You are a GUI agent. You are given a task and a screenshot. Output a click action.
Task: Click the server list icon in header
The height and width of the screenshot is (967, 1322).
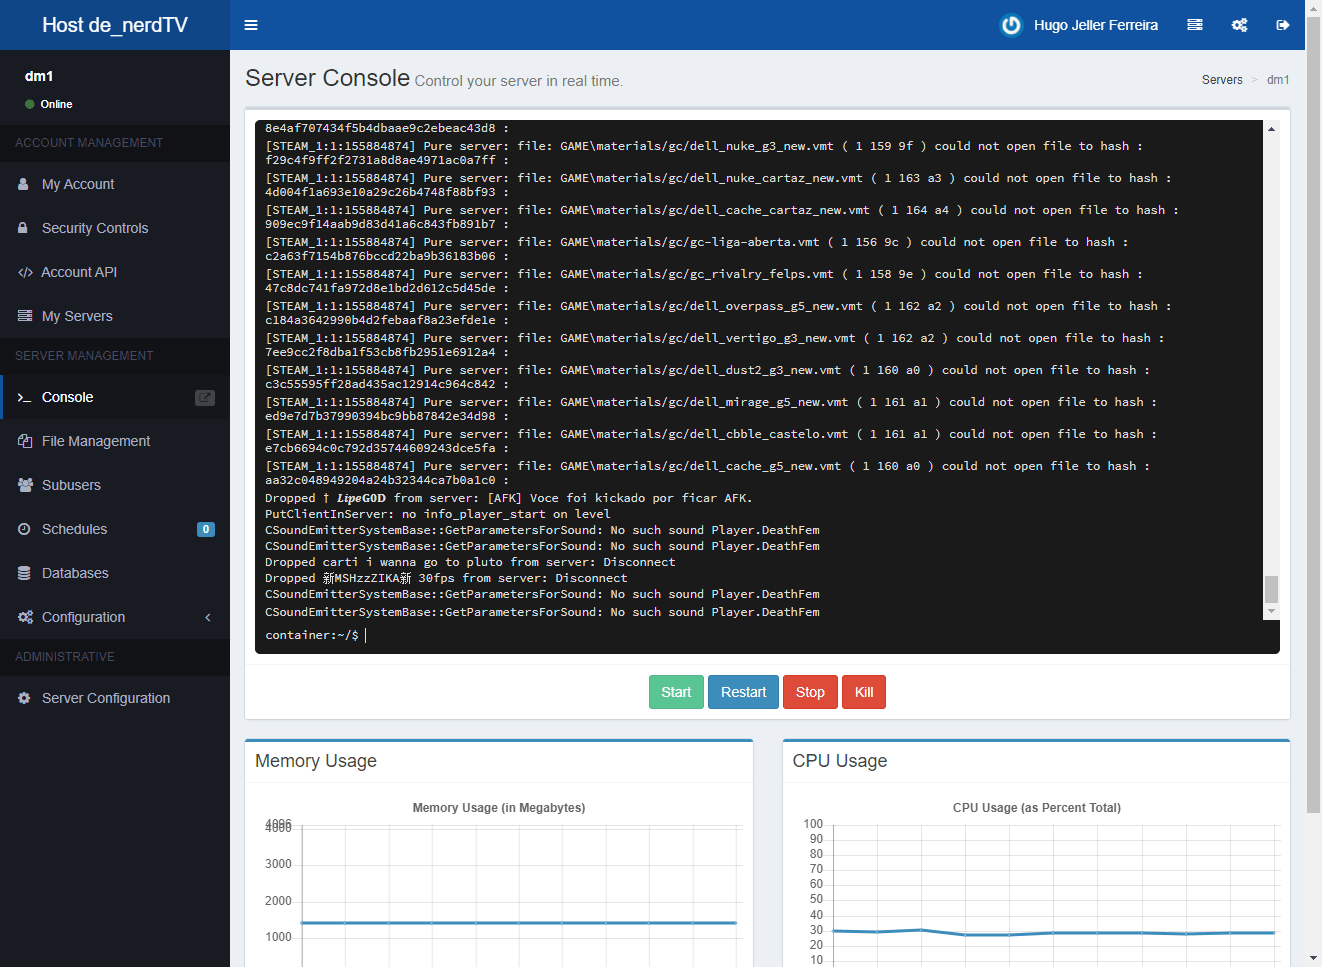(x=1195, y=25)
